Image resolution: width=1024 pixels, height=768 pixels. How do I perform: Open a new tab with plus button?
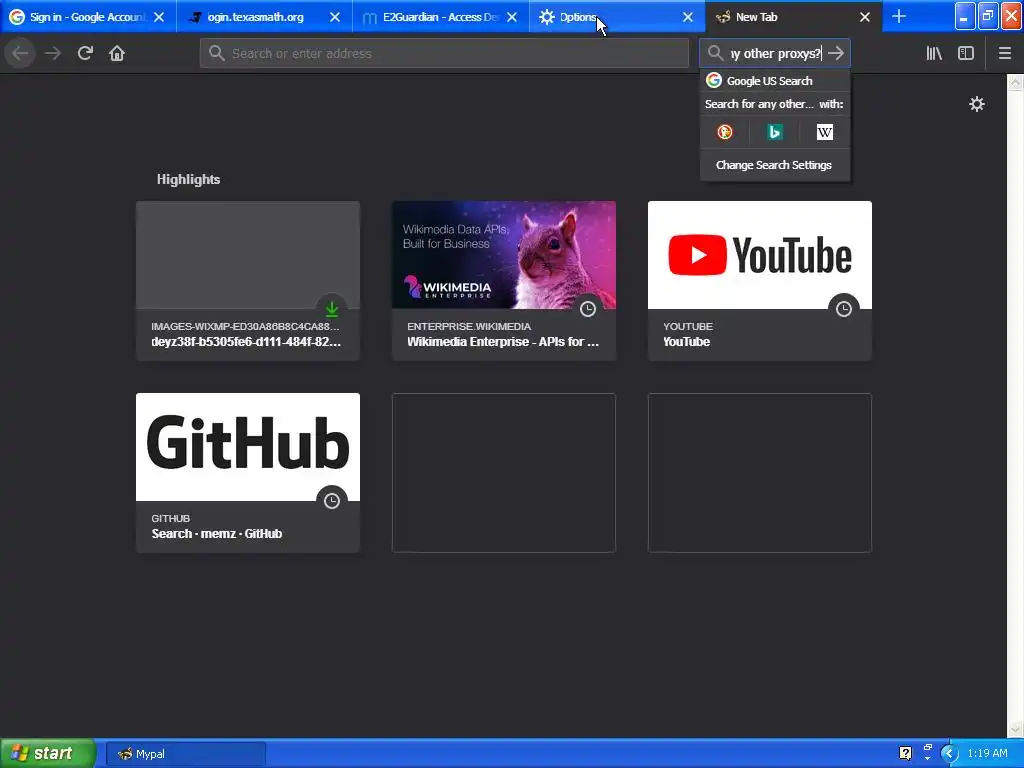(899, 16)
